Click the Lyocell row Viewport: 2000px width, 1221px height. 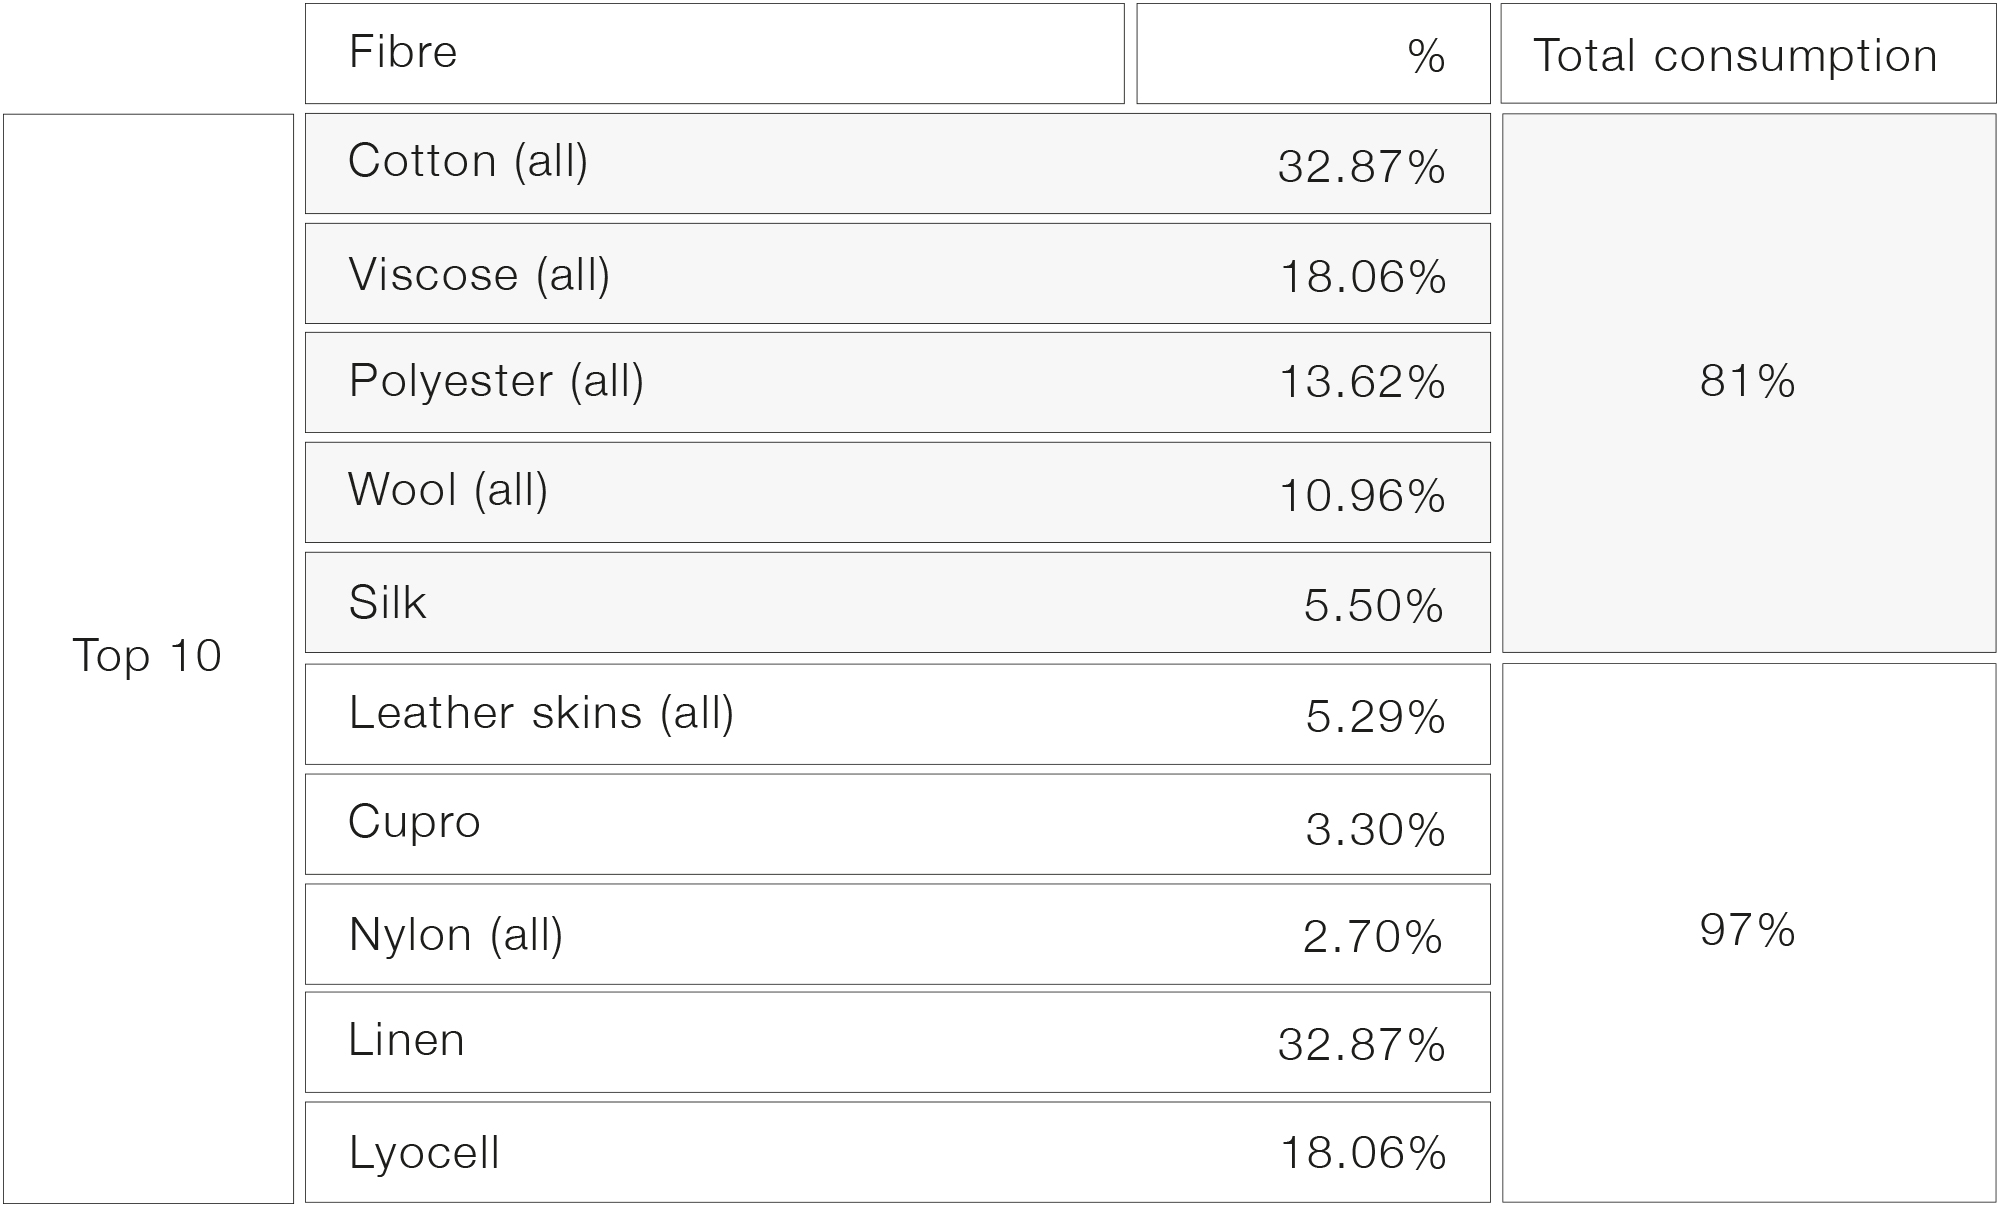[897, 1152]
